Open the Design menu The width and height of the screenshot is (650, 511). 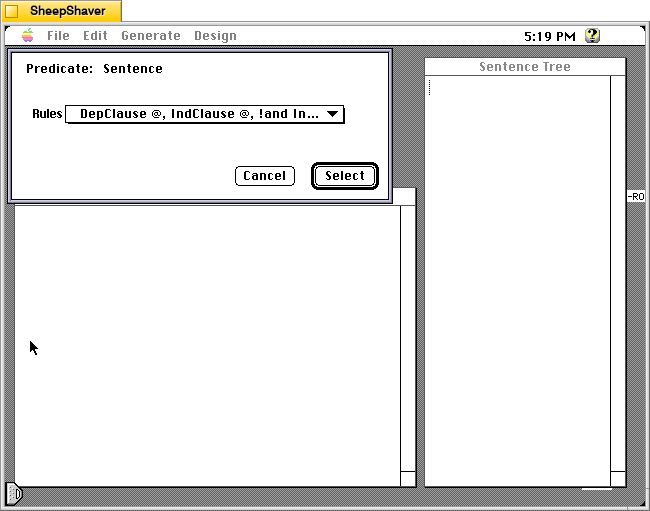(215, 36)
